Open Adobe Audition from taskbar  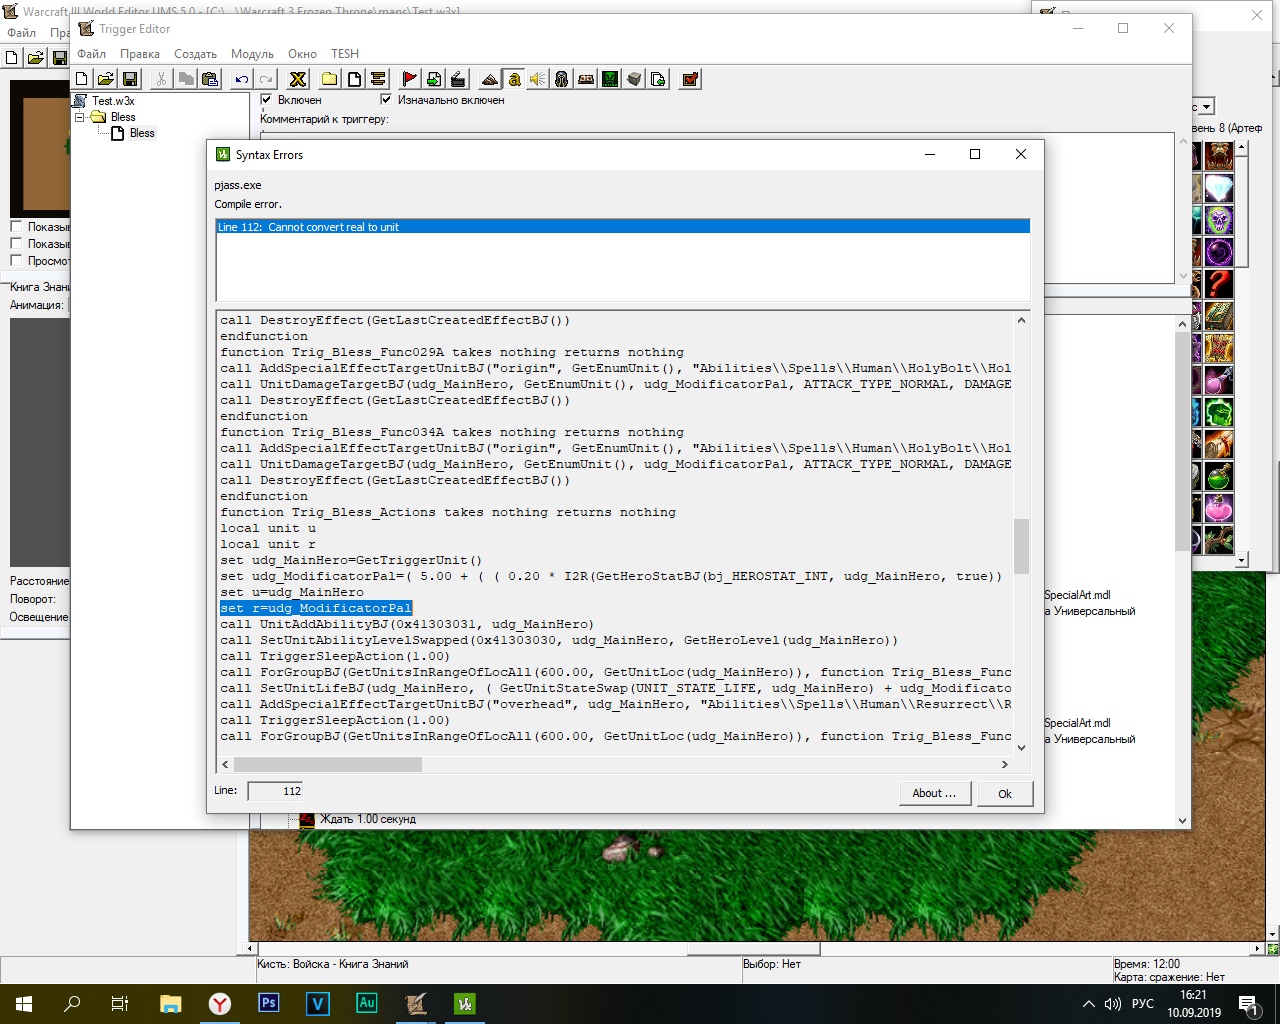pyautogui.click(x=366, y=1004)
